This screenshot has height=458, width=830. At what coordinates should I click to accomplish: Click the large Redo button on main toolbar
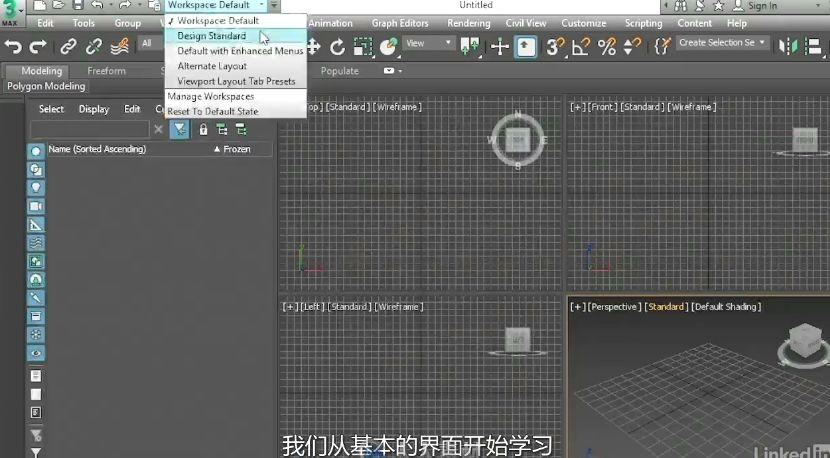point(38,47)
